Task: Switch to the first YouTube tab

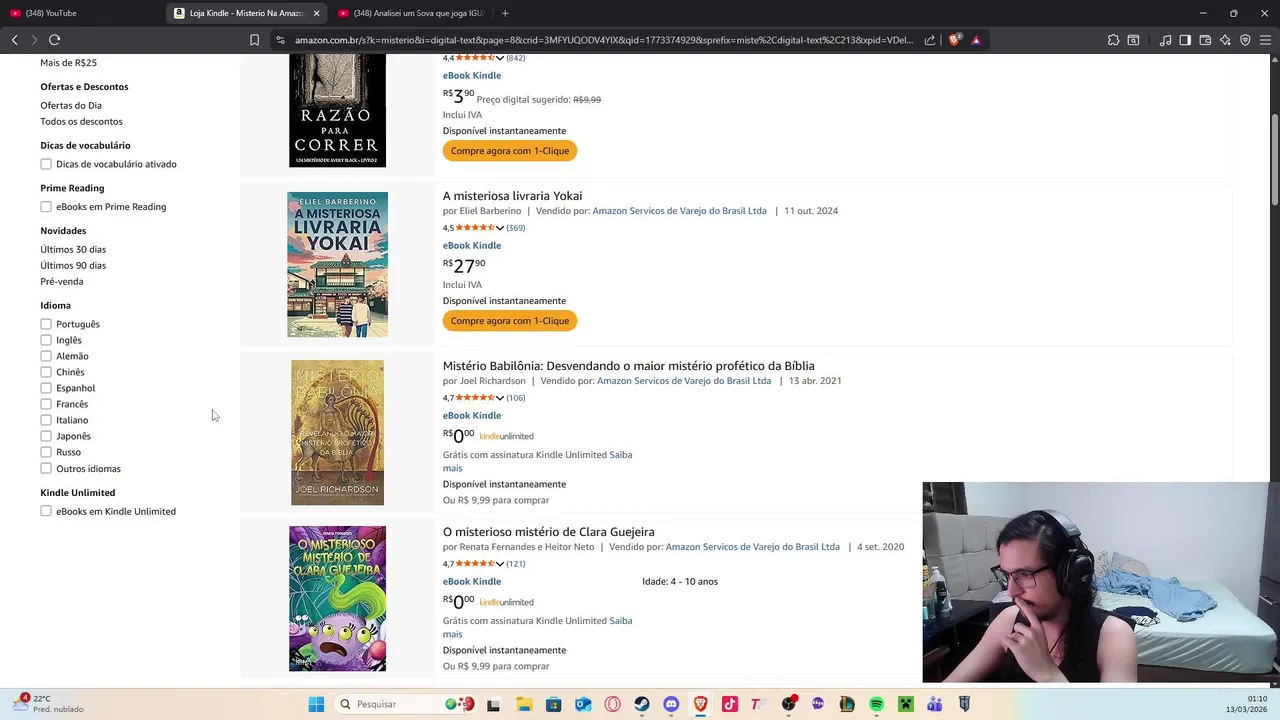Action: click(x=80, y=13)
